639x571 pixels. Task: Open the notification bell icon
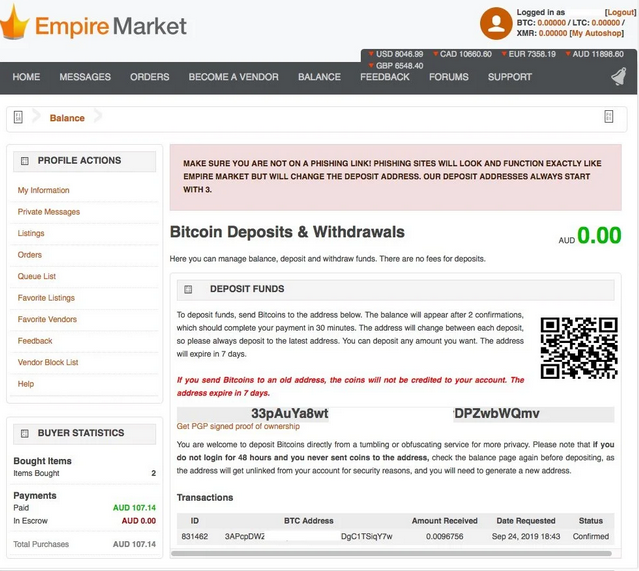coord(619,76)
